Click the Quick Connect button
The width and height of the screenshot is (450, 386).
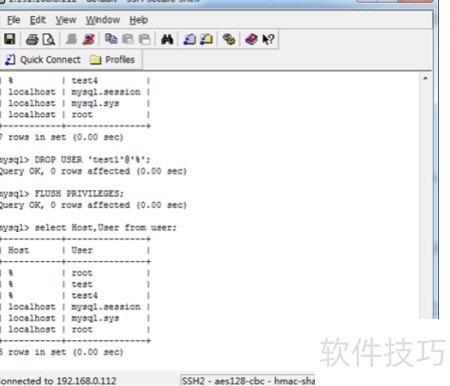tap(43, 60)
